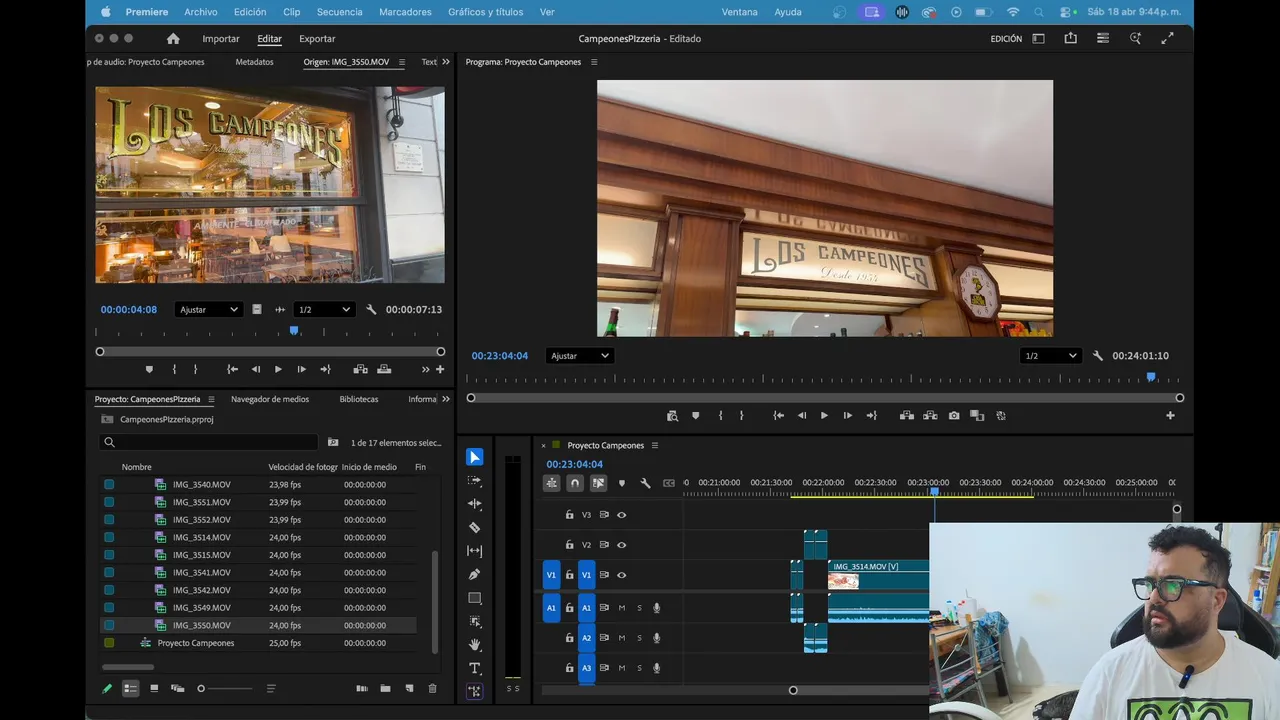Play the Source monitor clip
This screenshot has height=720, width=1280.
point(278,370)
